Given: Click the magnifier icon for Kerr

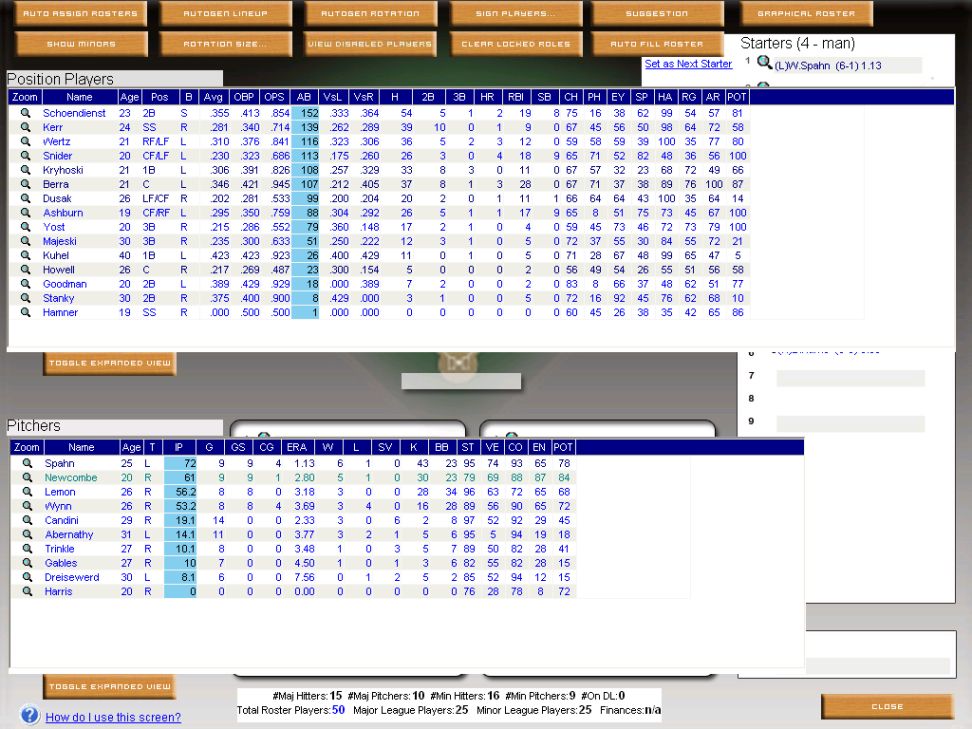Looking at the screenshot, I should pyautogui.click(x=25, y=127).
